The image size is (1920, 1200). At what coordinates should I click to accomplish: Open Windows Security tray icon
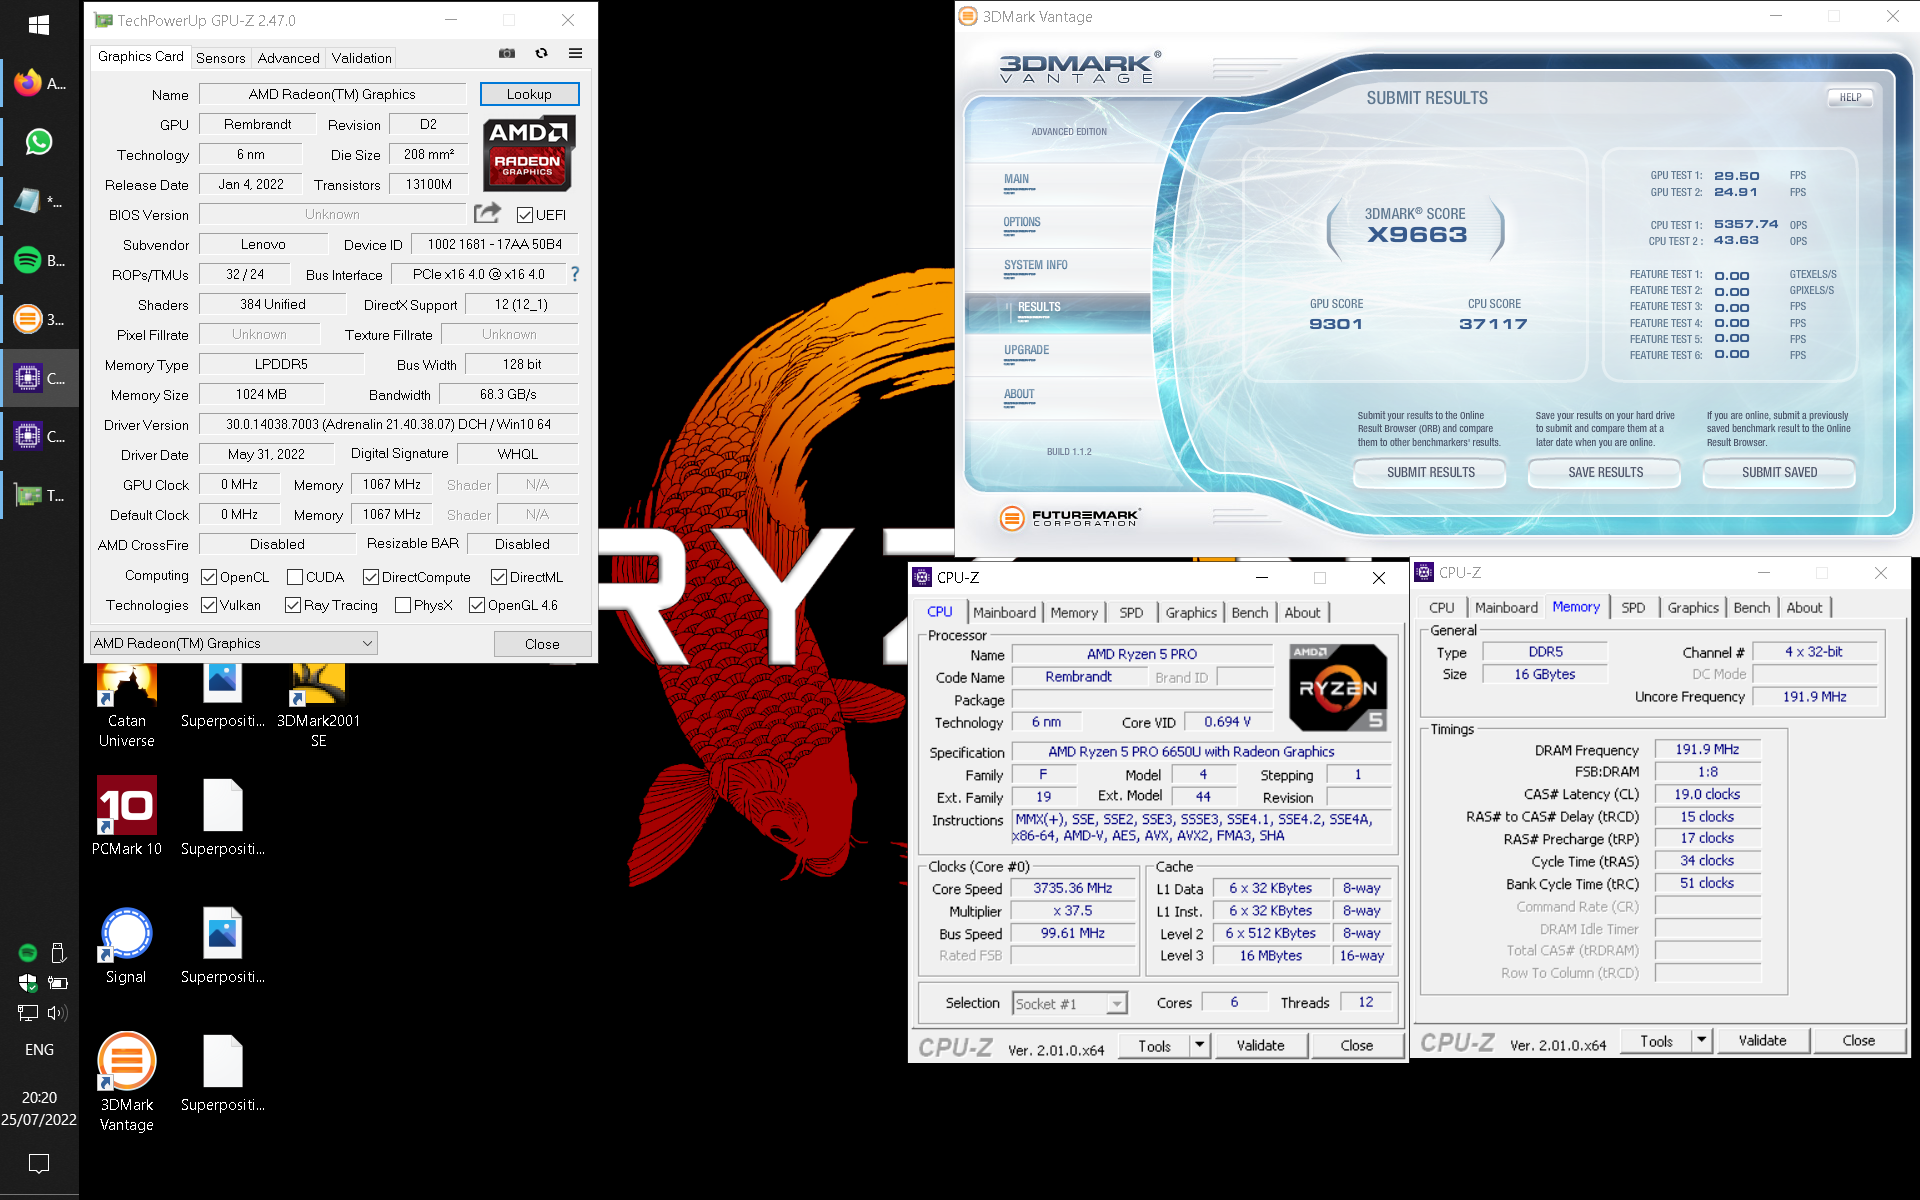pyautogui.click(x=28, y=982)
